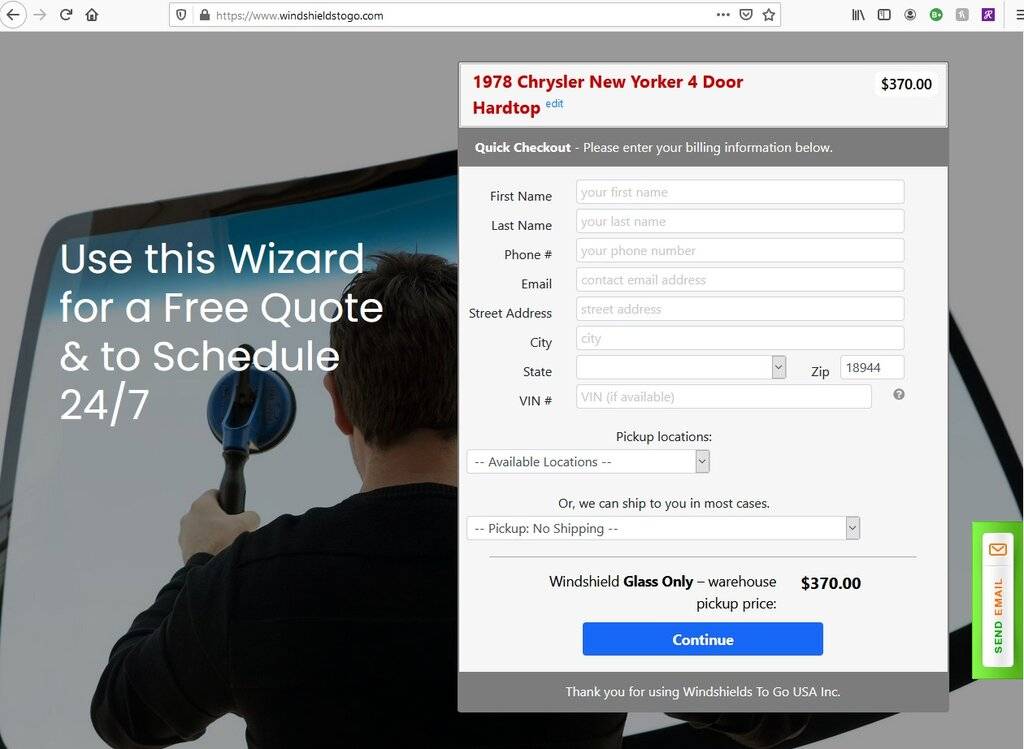Click the edit link beside vehicle name
The height and width of the screenshot is (749, 1024).
[554, 104]
